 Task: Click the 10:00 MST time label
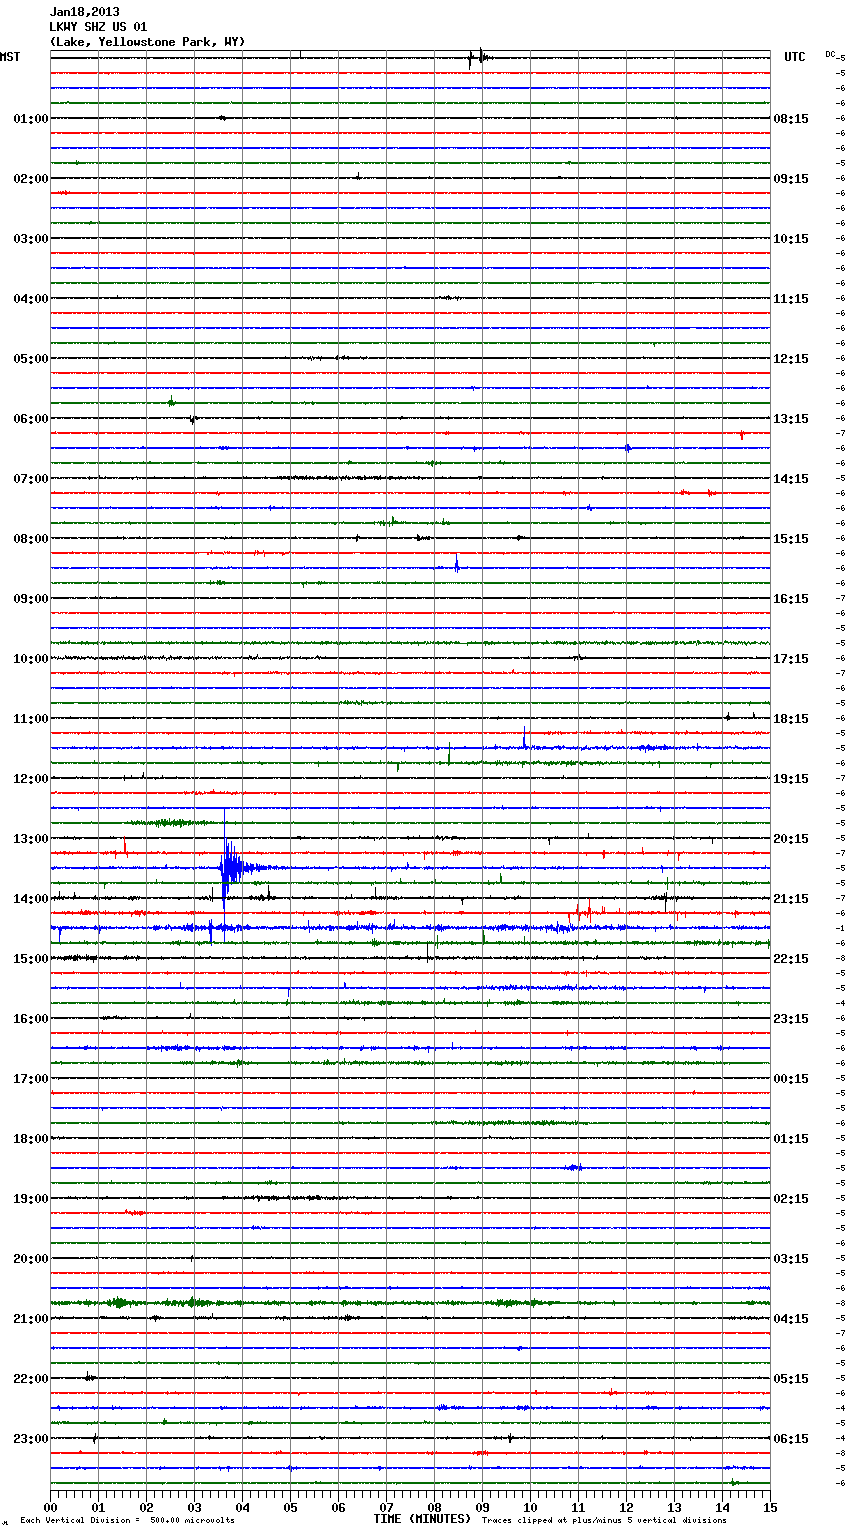pos(31,659)
